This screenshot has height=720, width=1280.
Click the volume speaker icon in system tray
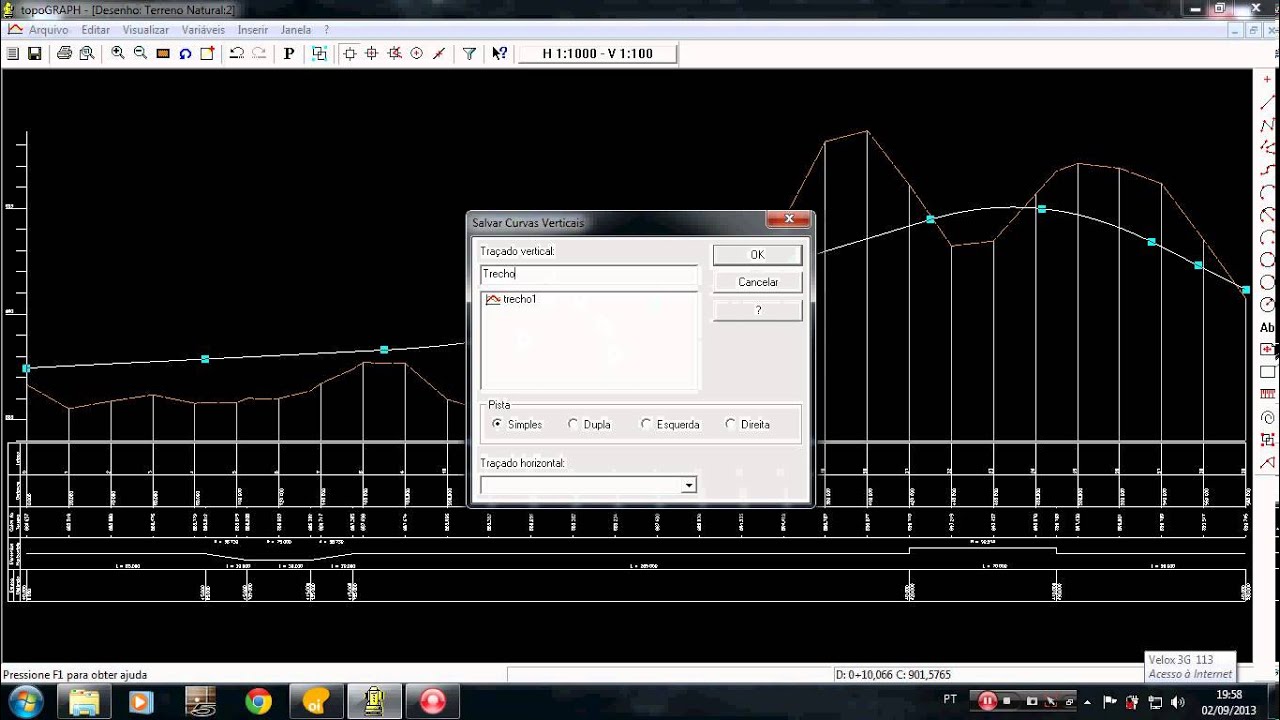click(x=1176, y=701)
